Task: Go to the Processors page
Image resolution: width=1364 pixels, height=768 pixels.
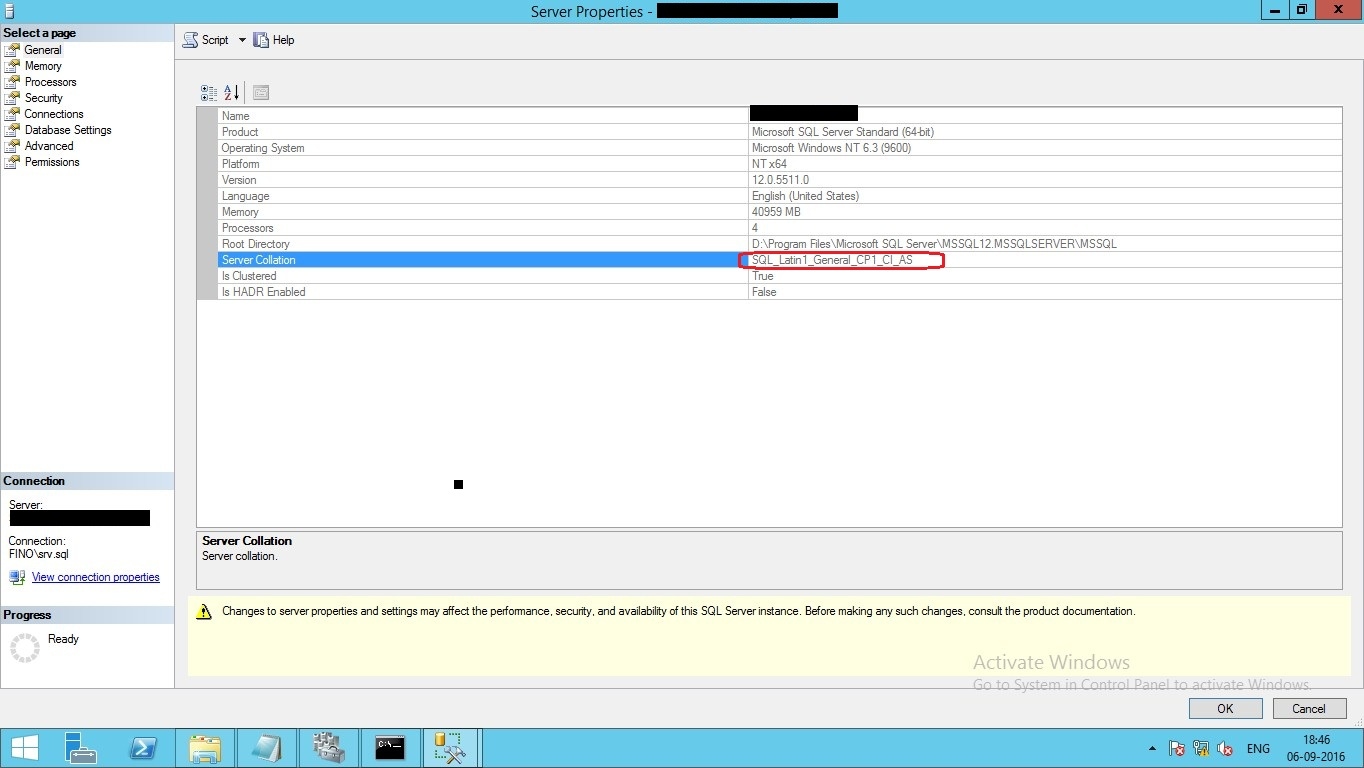Action: point(50,82)
